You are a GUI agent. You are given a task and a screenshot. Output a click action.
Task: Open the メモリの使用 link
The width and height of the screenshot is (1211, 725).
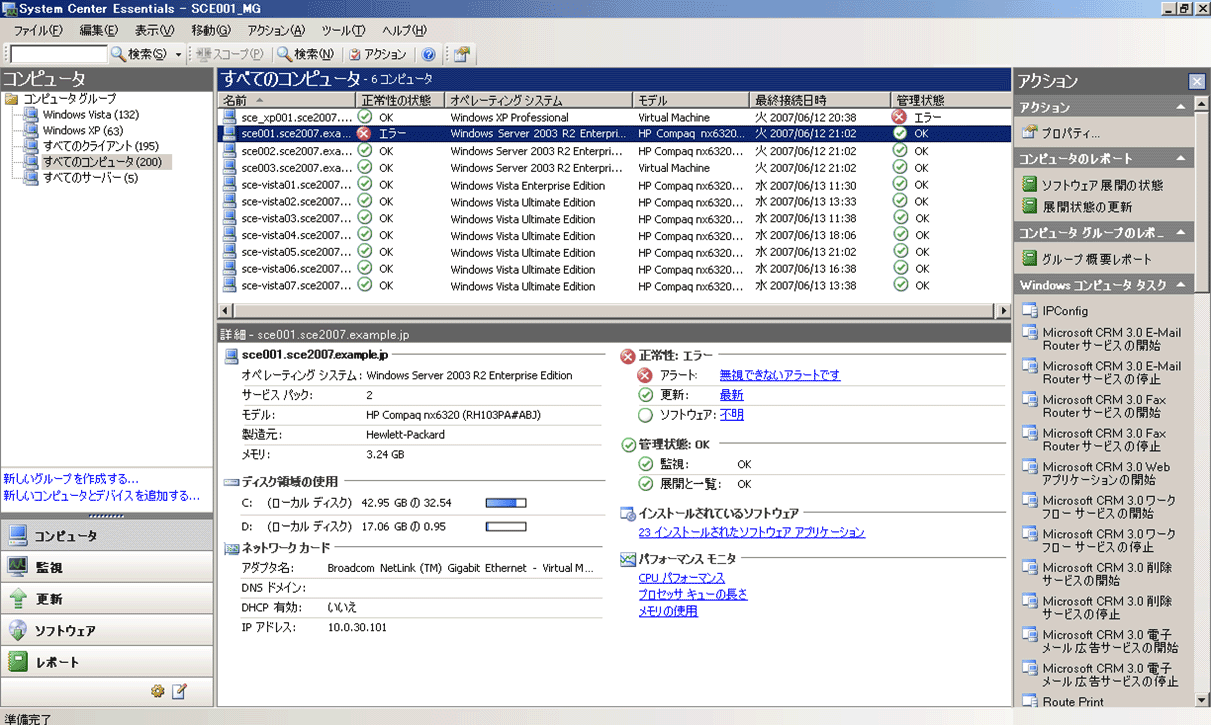coord(668,611)
